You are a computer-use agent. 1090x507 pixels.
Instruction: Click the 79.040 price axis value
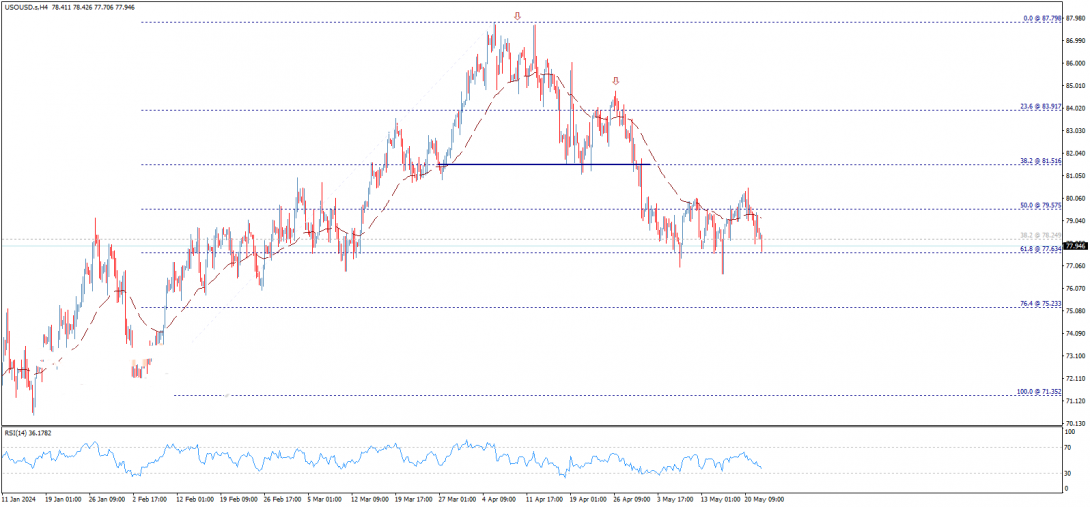[x=1075, y=221]
